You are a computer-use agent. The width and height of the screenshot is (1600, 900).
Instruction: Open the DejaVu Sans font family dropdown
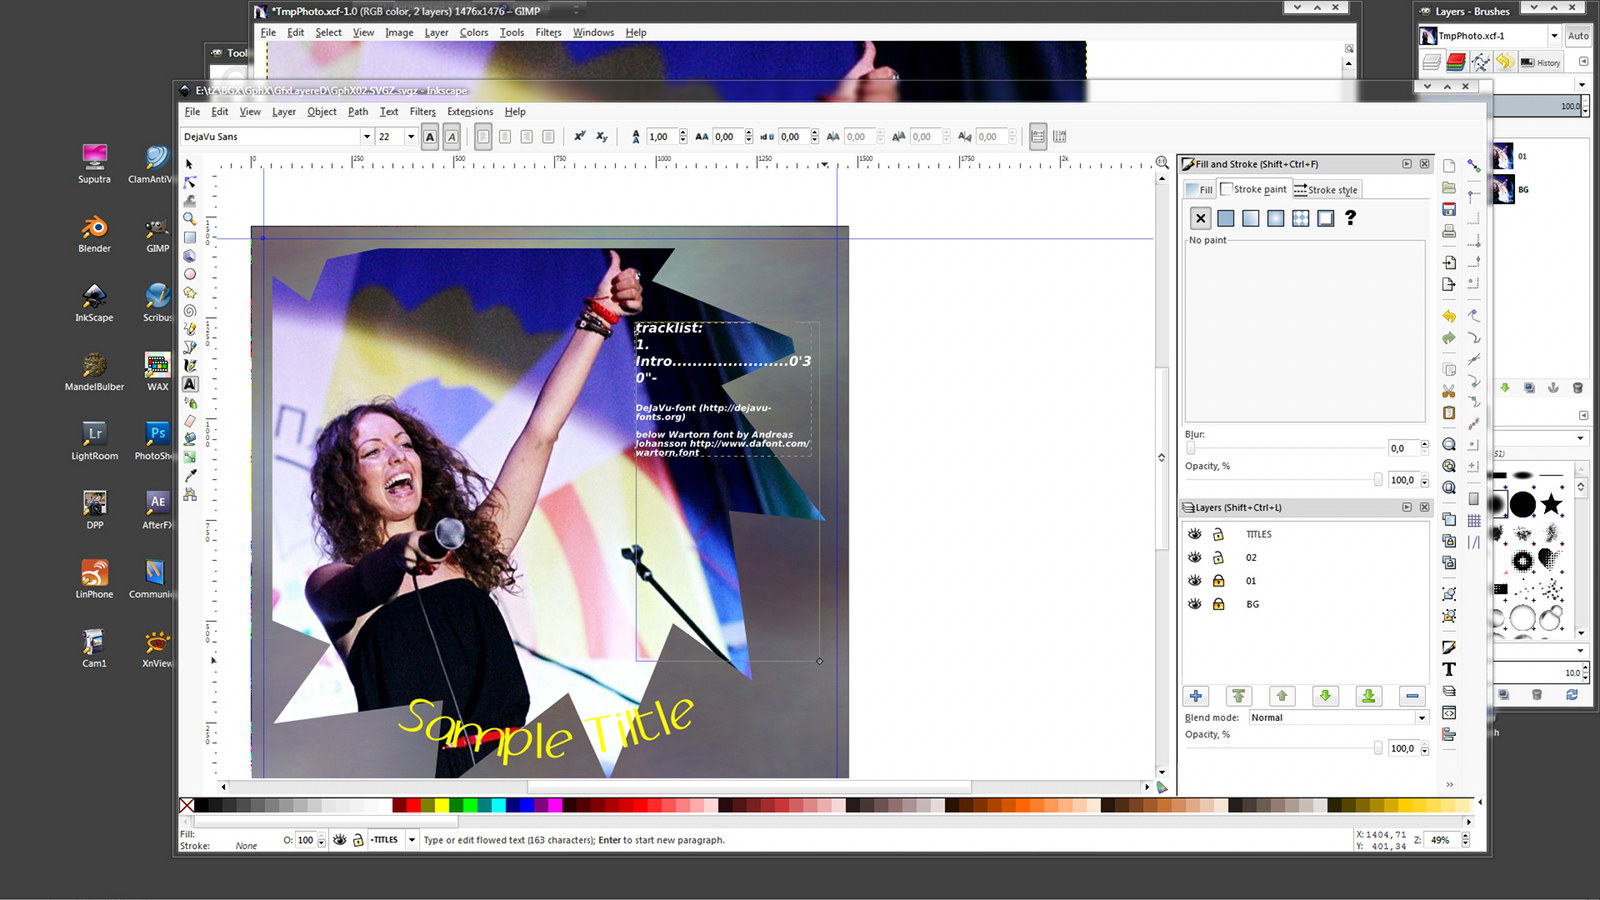(x=367, y=137)
